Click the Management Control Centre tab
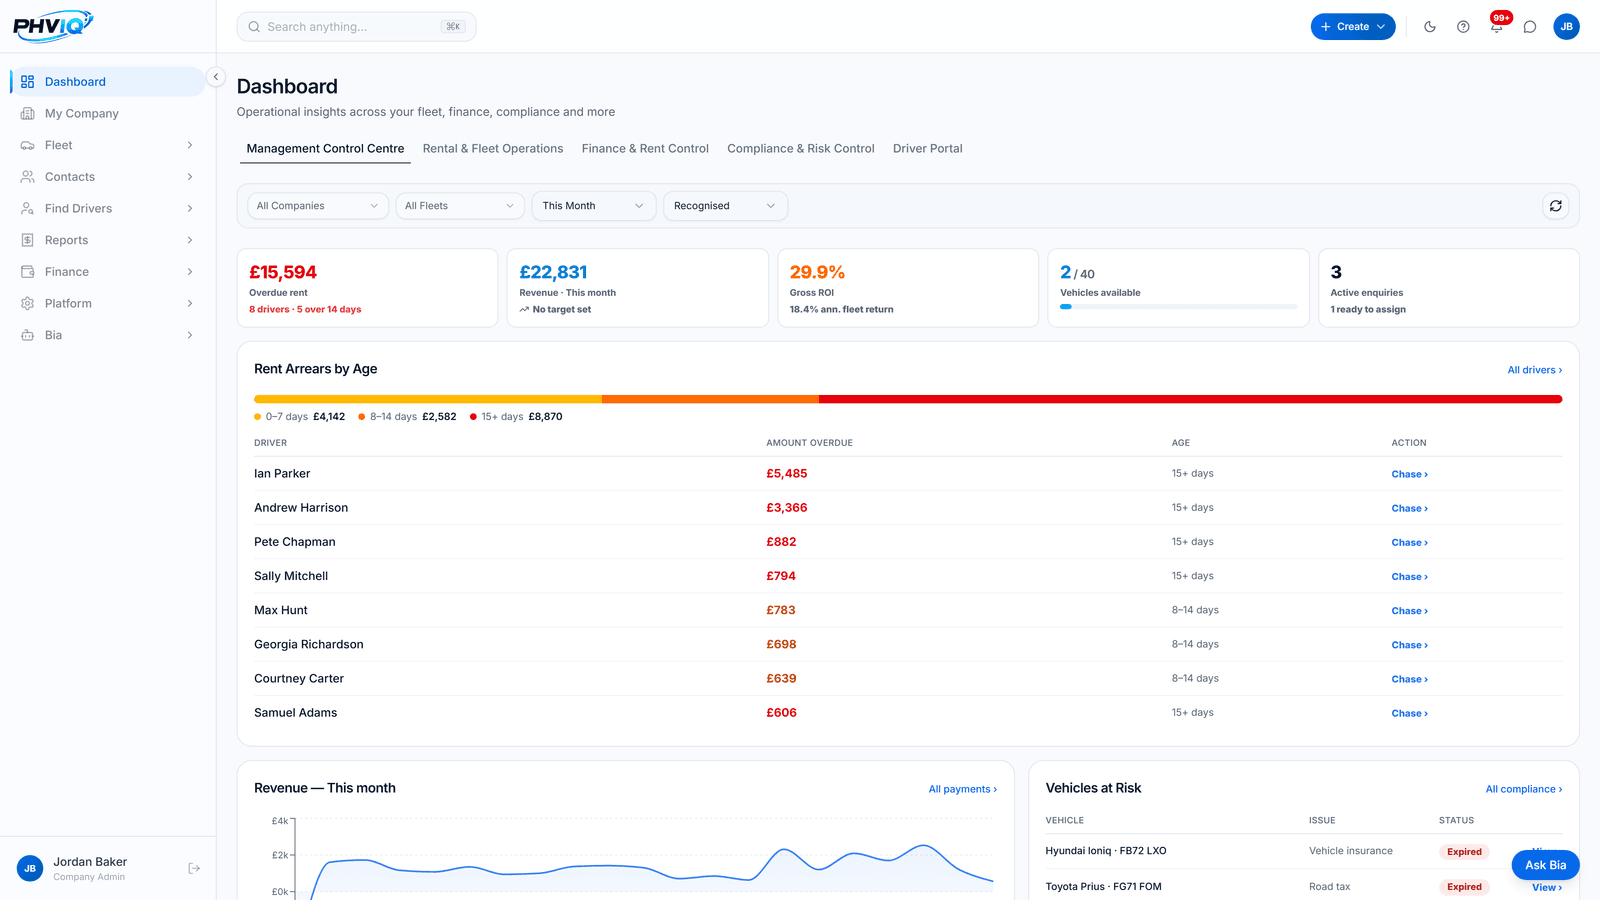 tap(326, 149)
